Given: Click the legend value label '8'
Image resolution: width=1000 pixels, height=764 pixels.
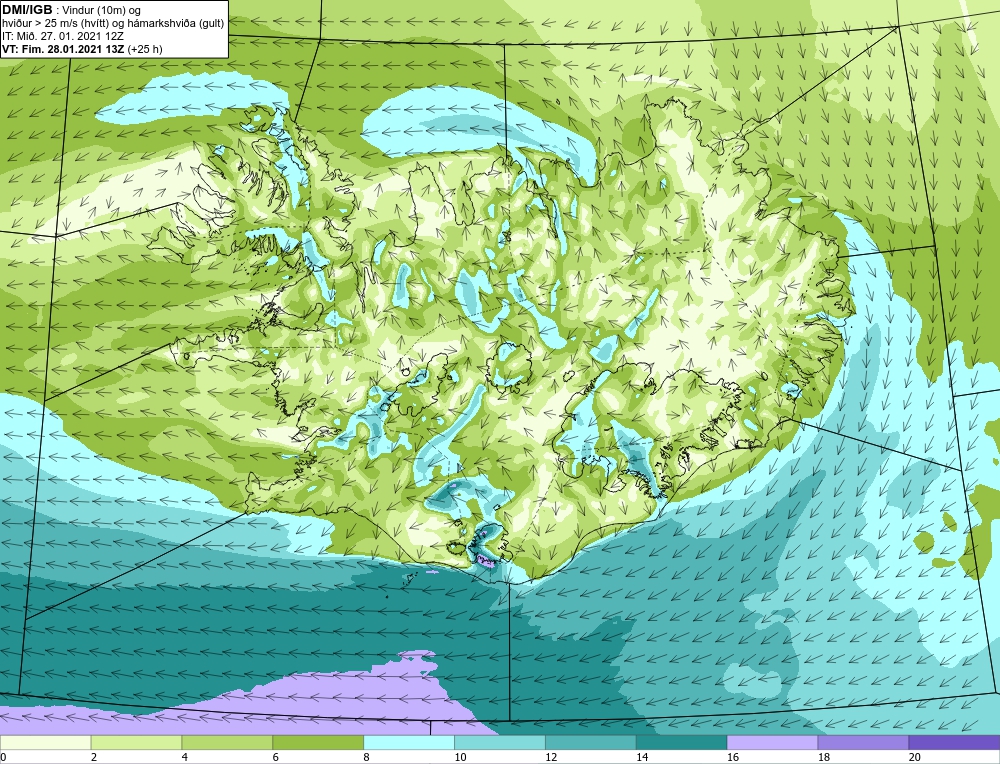Looking at the screenshot, I should [x=367, y=757].
